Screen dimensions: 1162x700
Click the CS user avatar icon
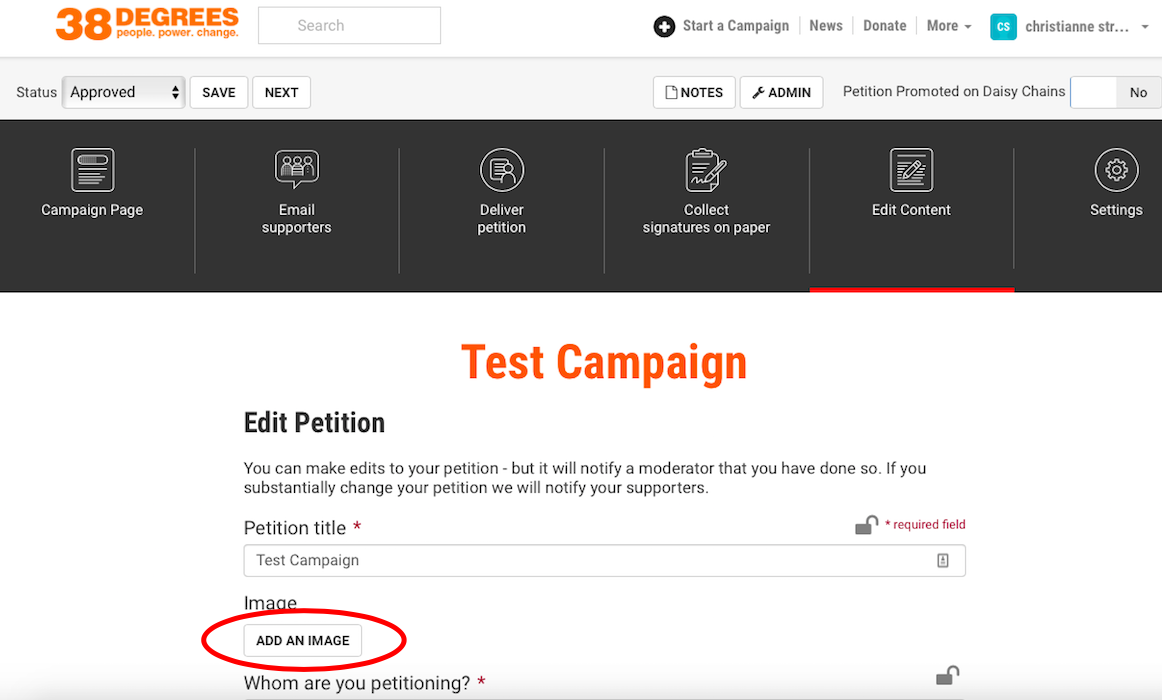click(x=1003, y=27)
